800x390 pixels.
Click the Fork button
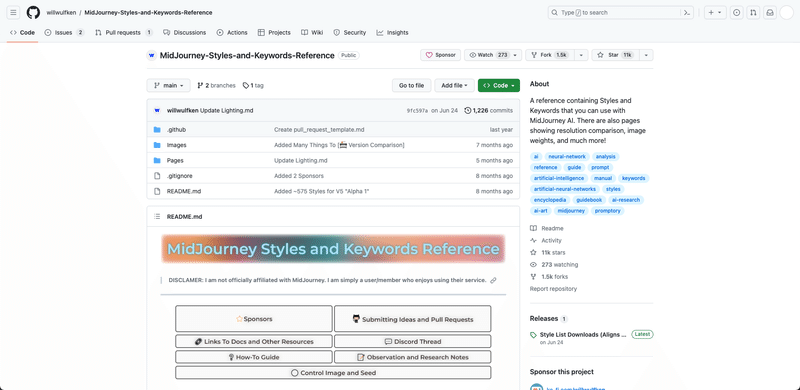click(x=551, y=55)
